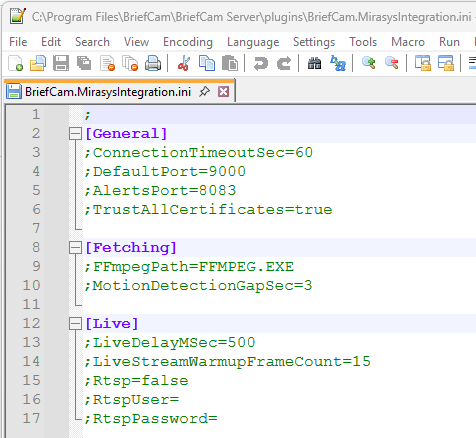Open Find with the binoculars icon
Screen dimensions: 476x438
(x=314, y=63)
